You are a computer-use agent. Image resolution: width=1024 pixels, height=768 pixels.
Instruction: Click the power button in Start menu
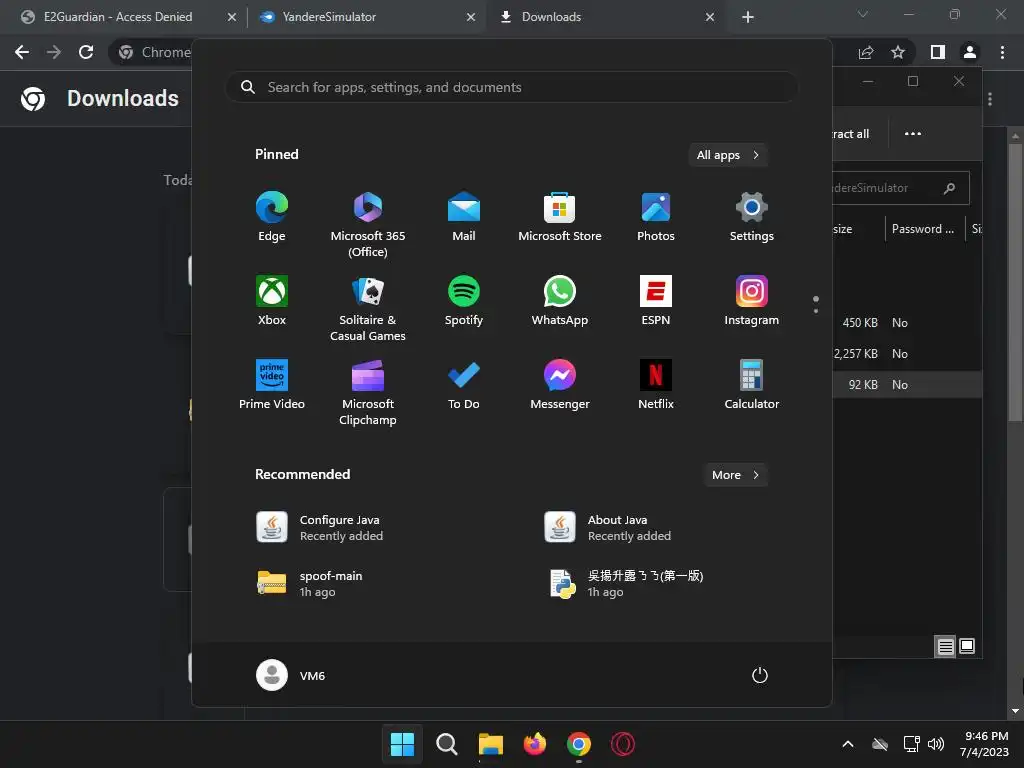(x=760, y=675)
